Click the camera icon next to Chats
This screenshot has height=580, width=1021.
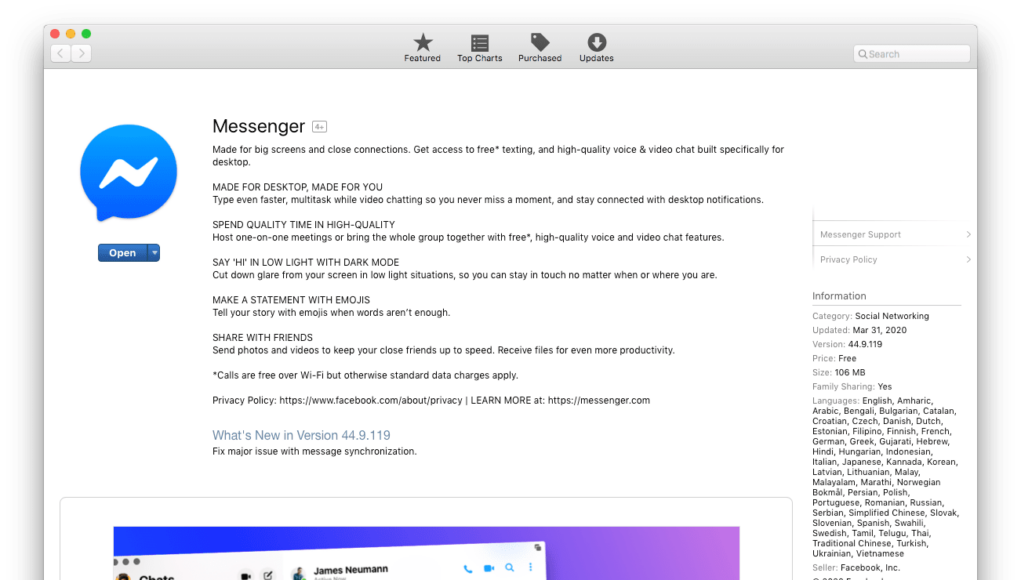(x=245, y=576)
